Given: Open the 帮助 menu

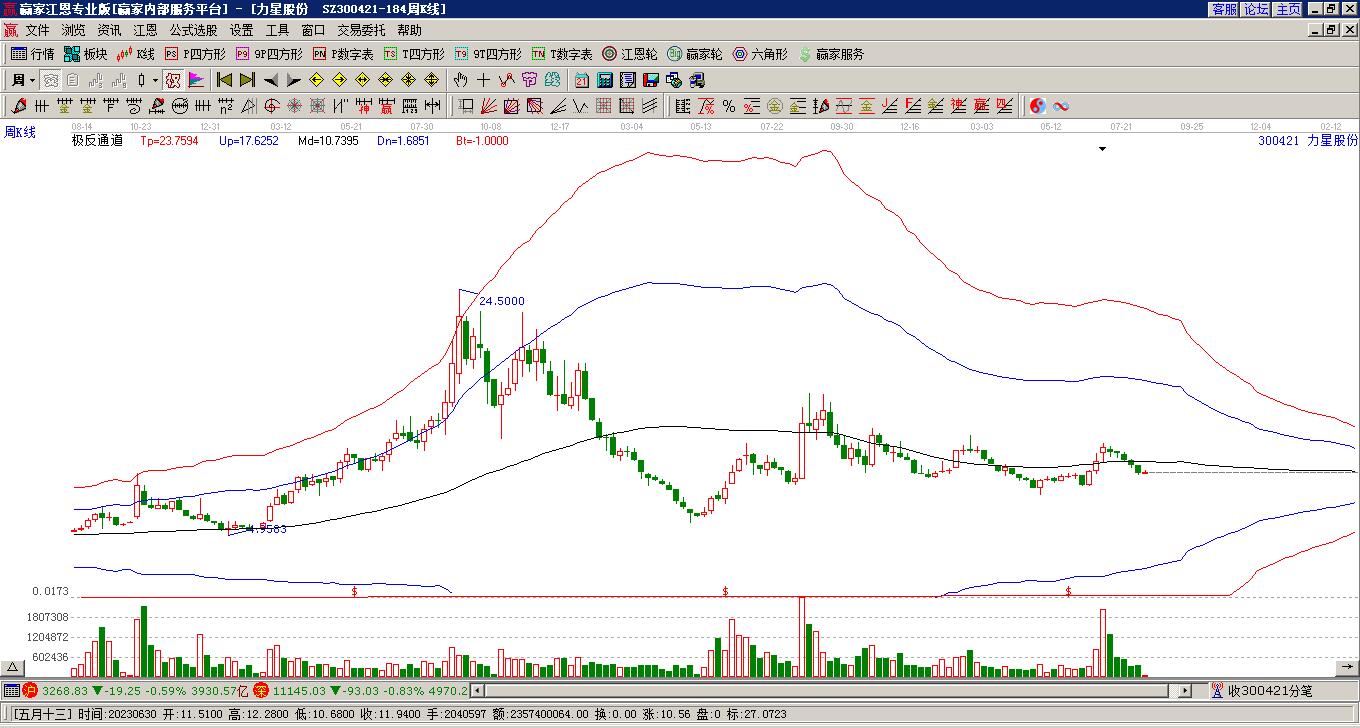Looking at the screenshot, I should click(x=409, y=30).
